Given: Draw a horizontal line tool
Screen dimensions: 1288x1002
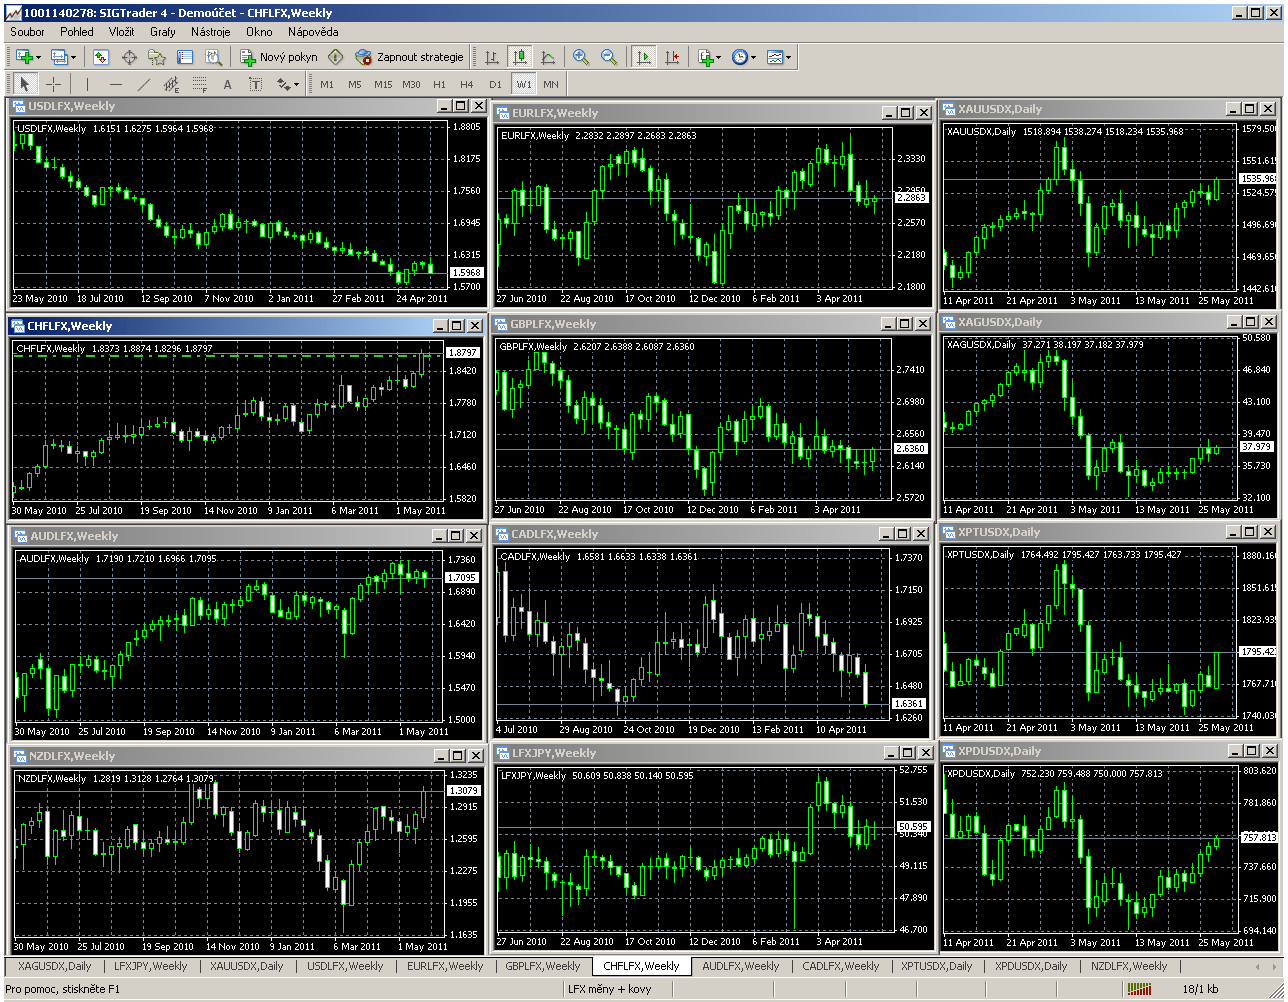Looking at the screenshot, I should pos(115,84).
